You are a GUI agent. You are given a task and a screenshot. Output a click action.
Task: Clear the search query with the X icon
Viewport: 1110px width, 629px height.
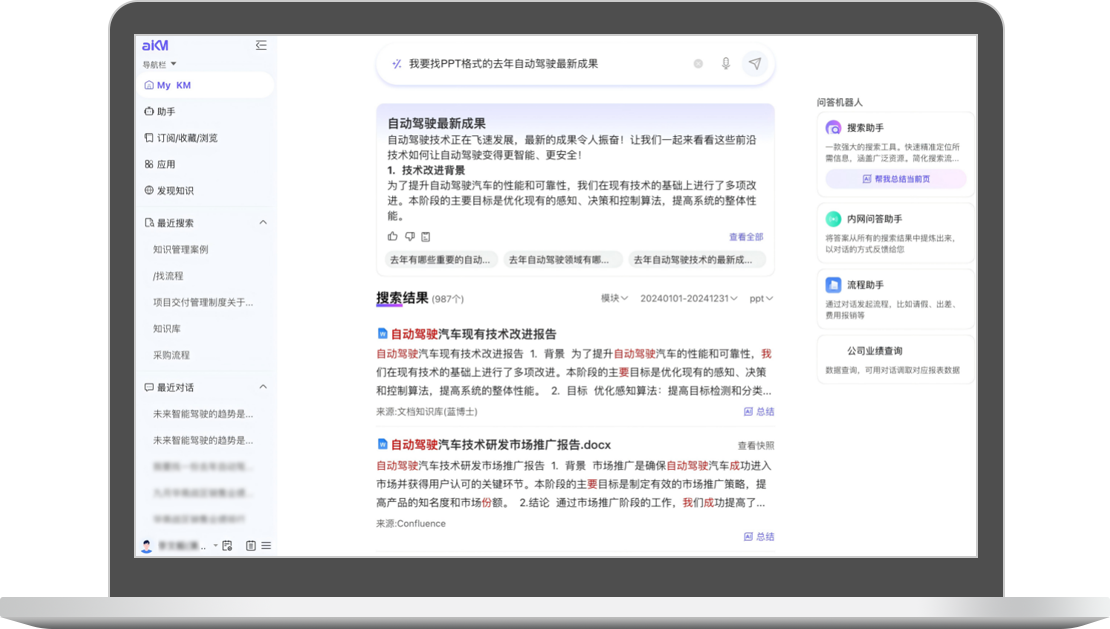click(698, 64)
